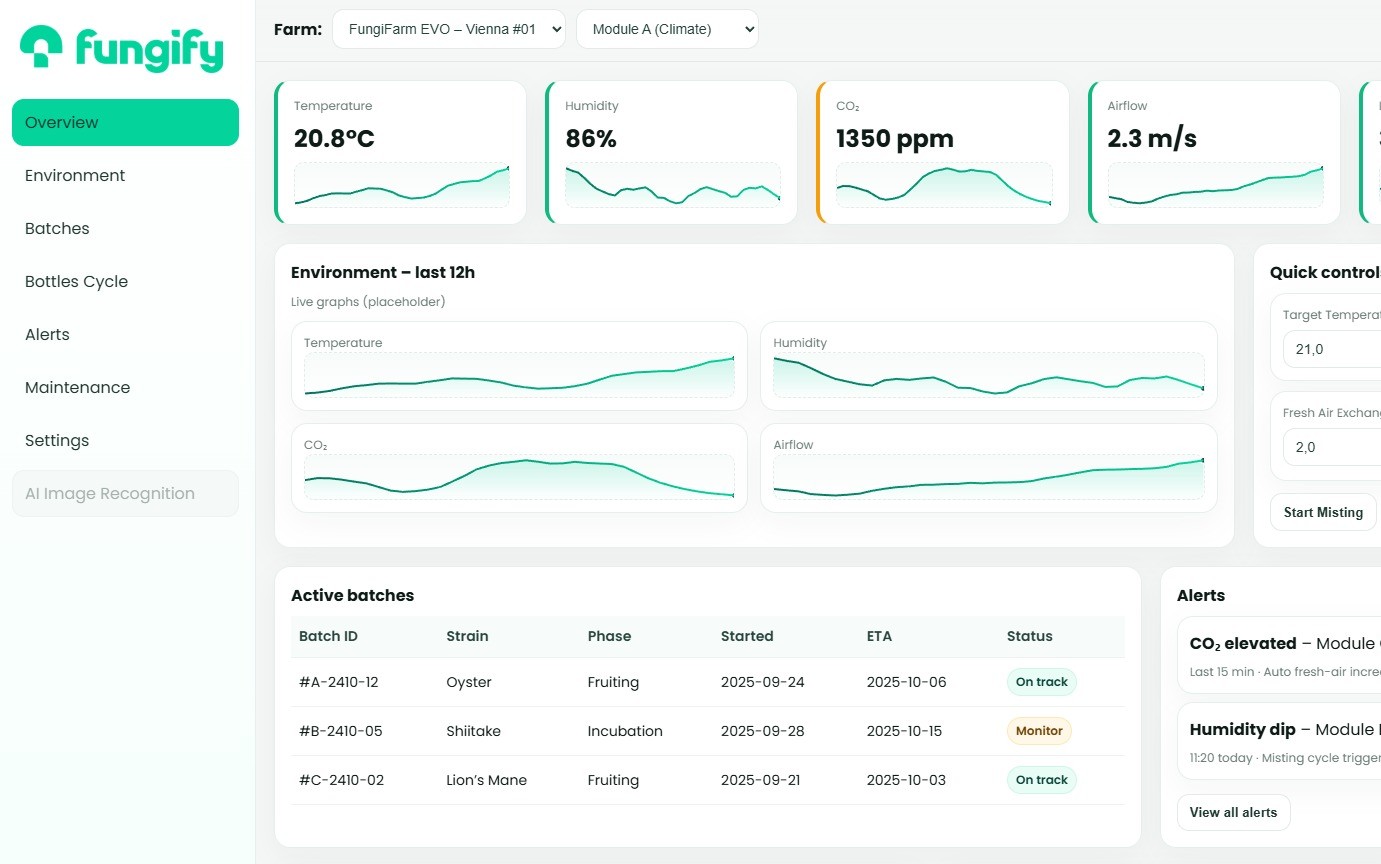Open Batches from the sidebar

(x=57, y=228)
